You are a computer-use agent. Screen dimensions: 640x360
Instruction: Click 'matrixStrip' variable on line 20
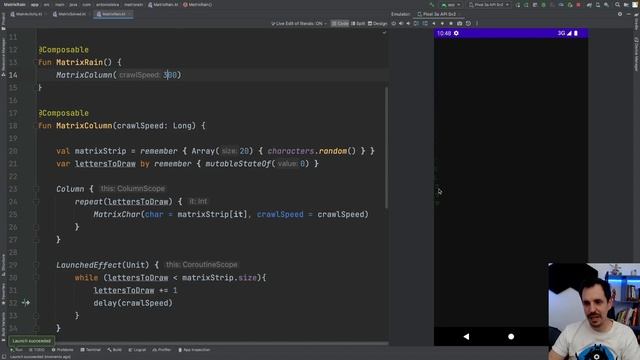coord(100,151)
